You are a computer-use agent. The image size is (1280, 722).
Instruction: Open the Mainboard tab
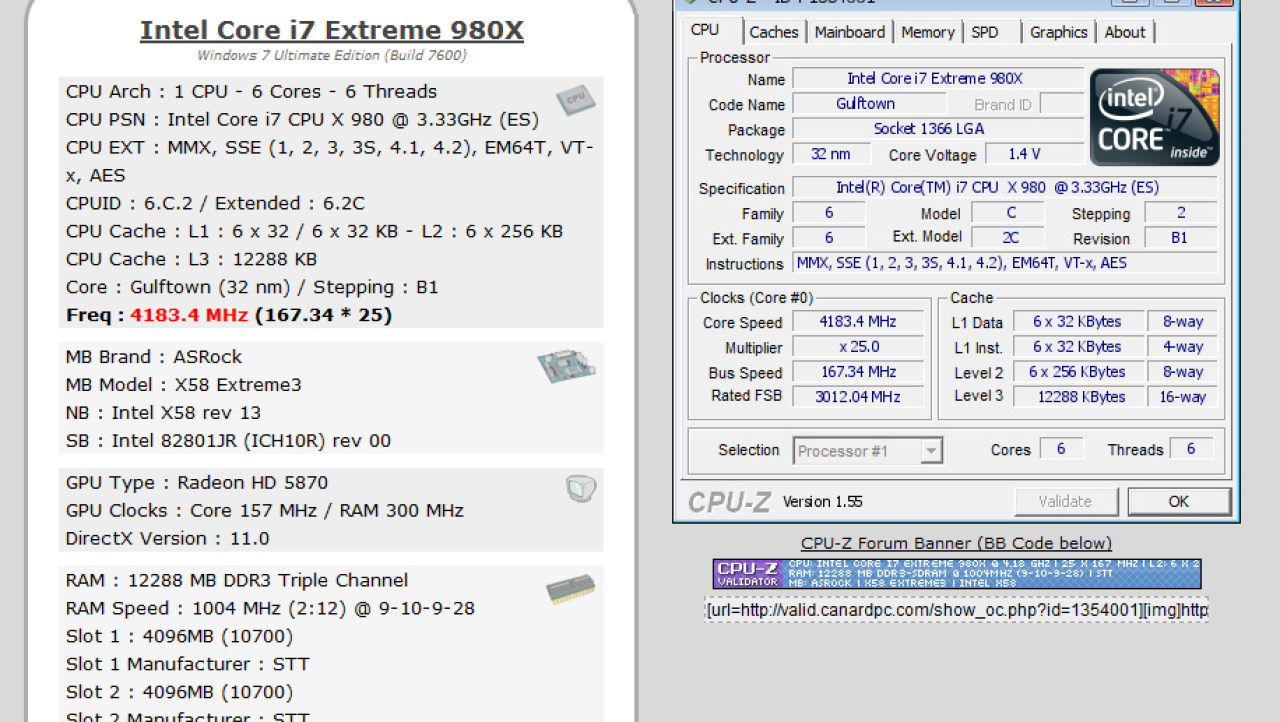(x=850, y=32)
